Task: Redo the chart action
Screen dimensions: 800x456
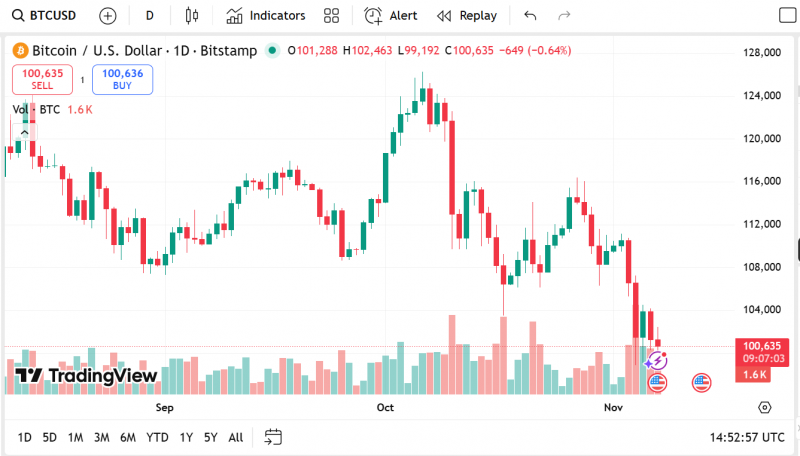Action: 564,16
